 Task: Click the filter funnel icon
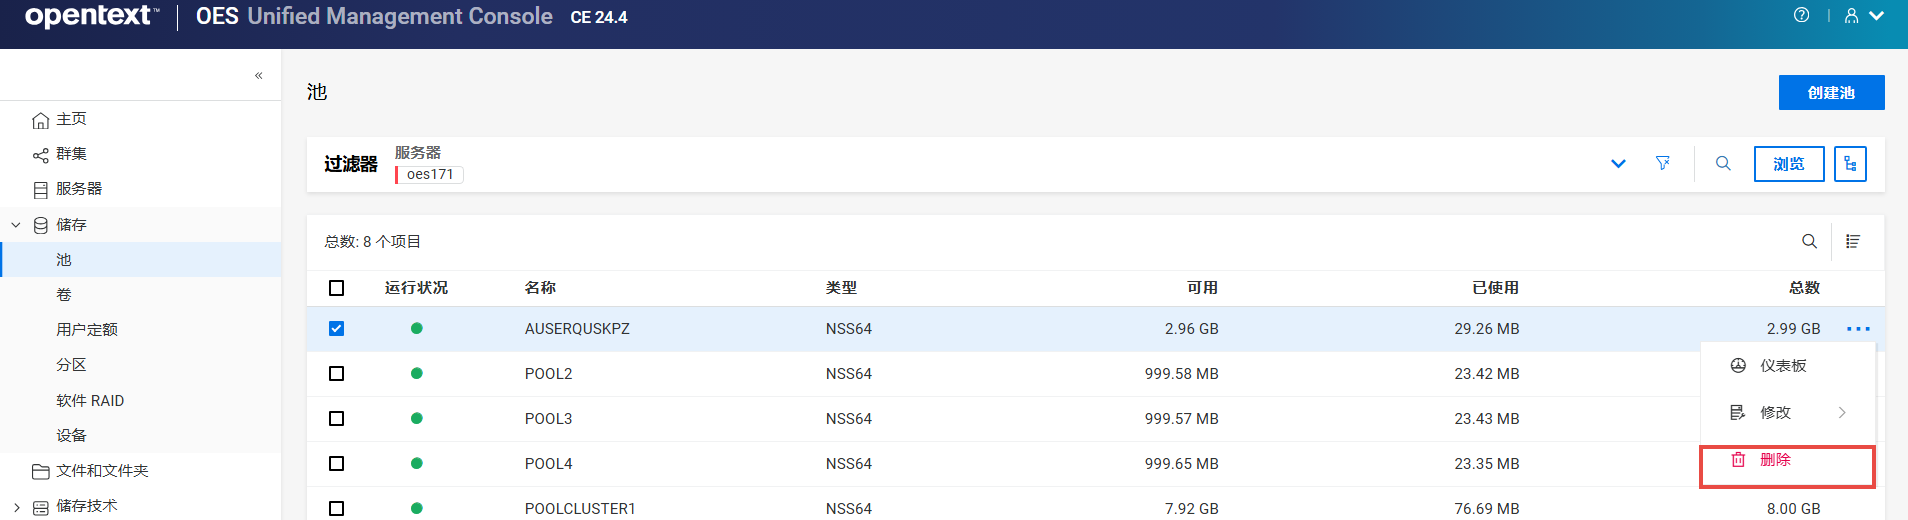[1662, 163]
